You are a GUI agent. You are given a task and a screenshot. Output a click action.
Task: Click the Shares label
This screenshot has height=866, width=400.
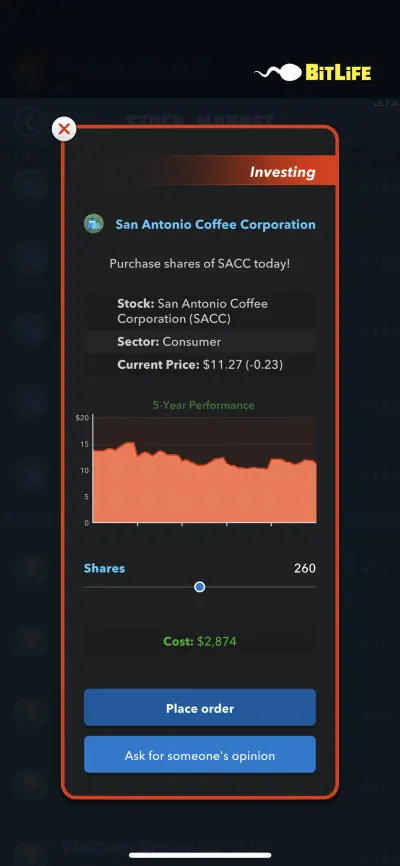(x=104, y=568)
